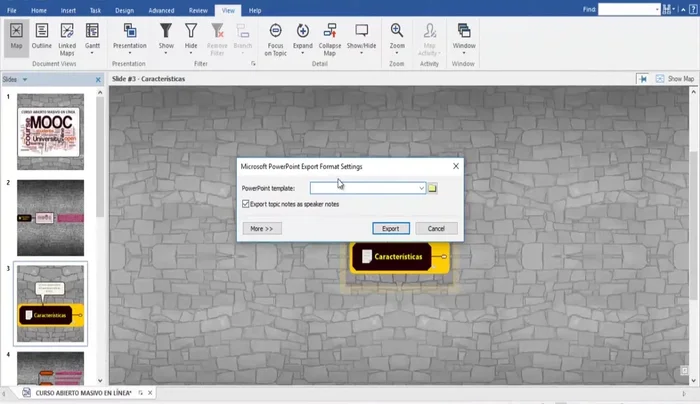Viewport: 700px width, 404px height.
Task: Click the Collapse Map icon
Action: [x=329, y=32]
